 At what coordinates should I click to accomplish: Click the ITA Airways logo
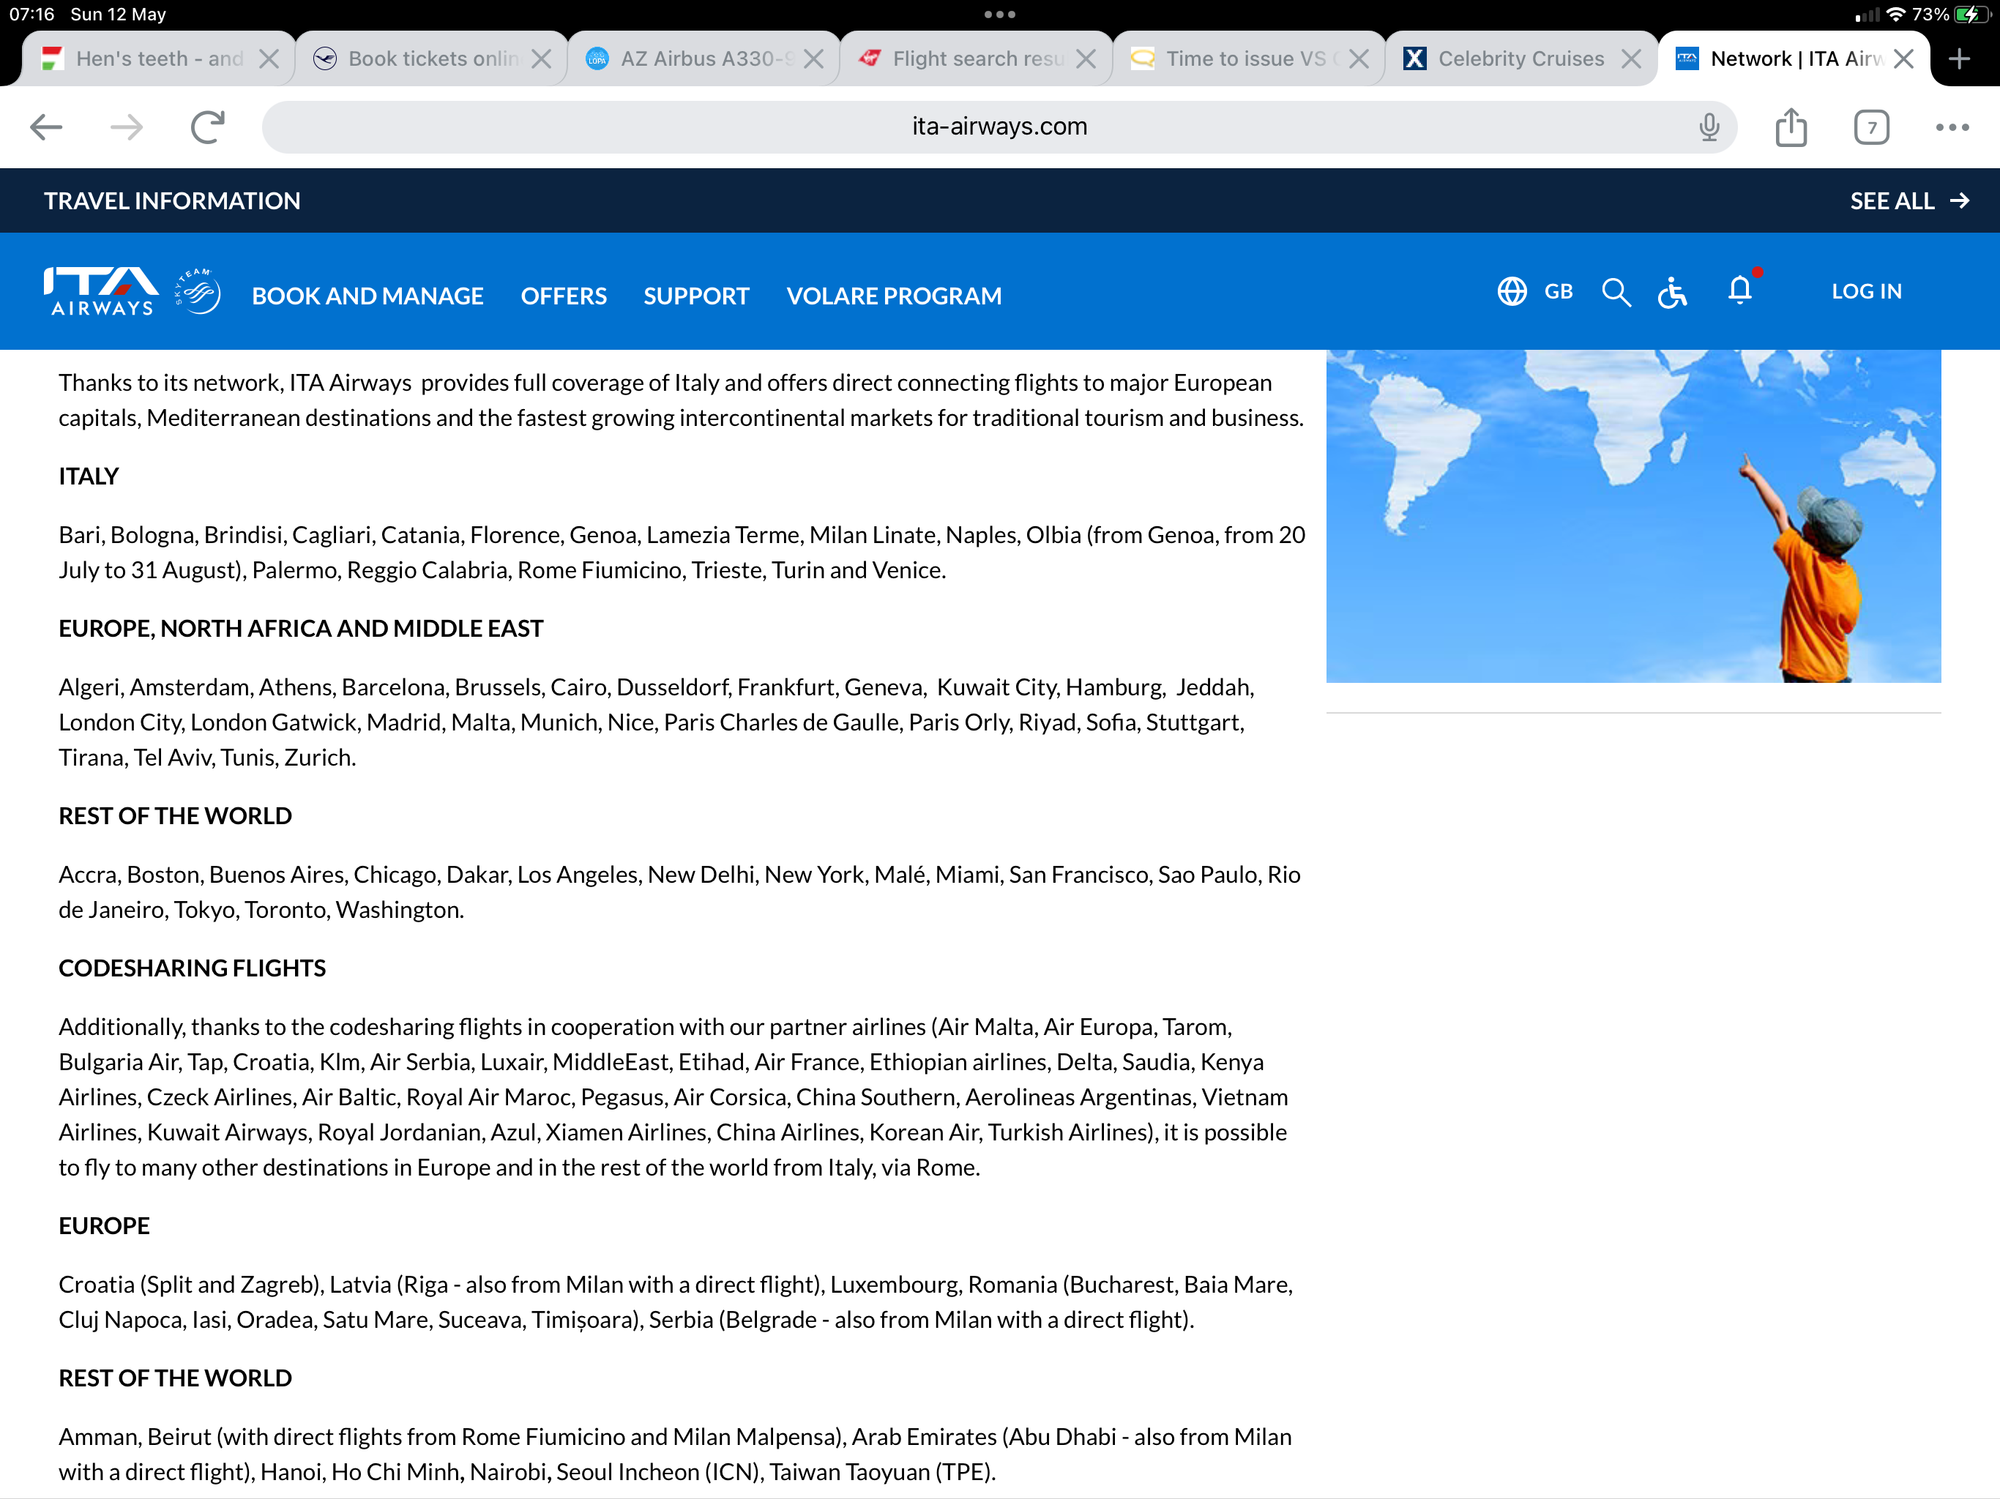point(102,292)
